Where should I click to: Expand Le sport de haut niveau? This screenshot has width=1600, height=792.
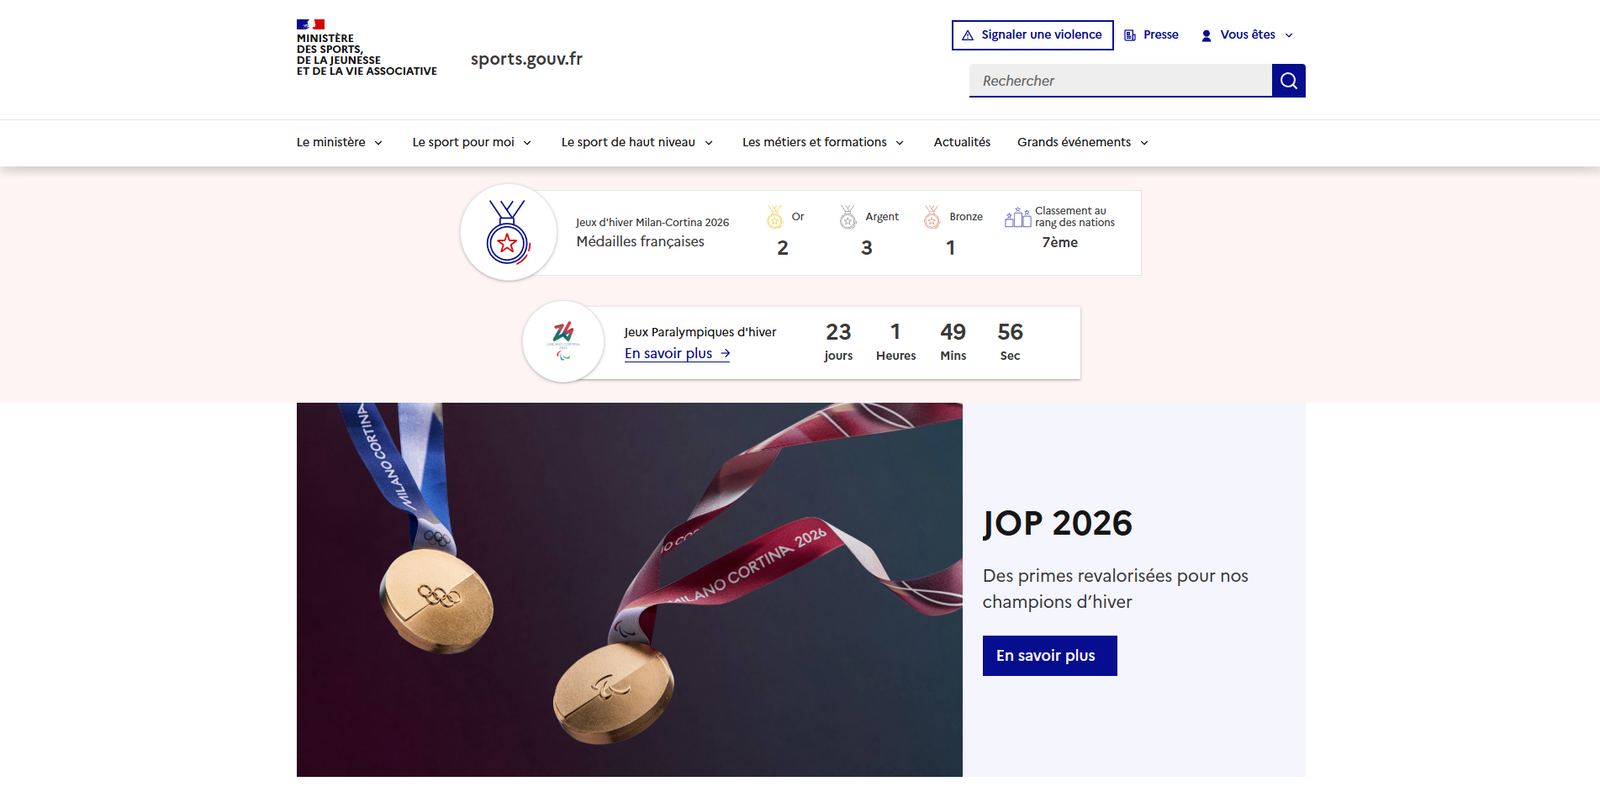[x=637, y=142]
